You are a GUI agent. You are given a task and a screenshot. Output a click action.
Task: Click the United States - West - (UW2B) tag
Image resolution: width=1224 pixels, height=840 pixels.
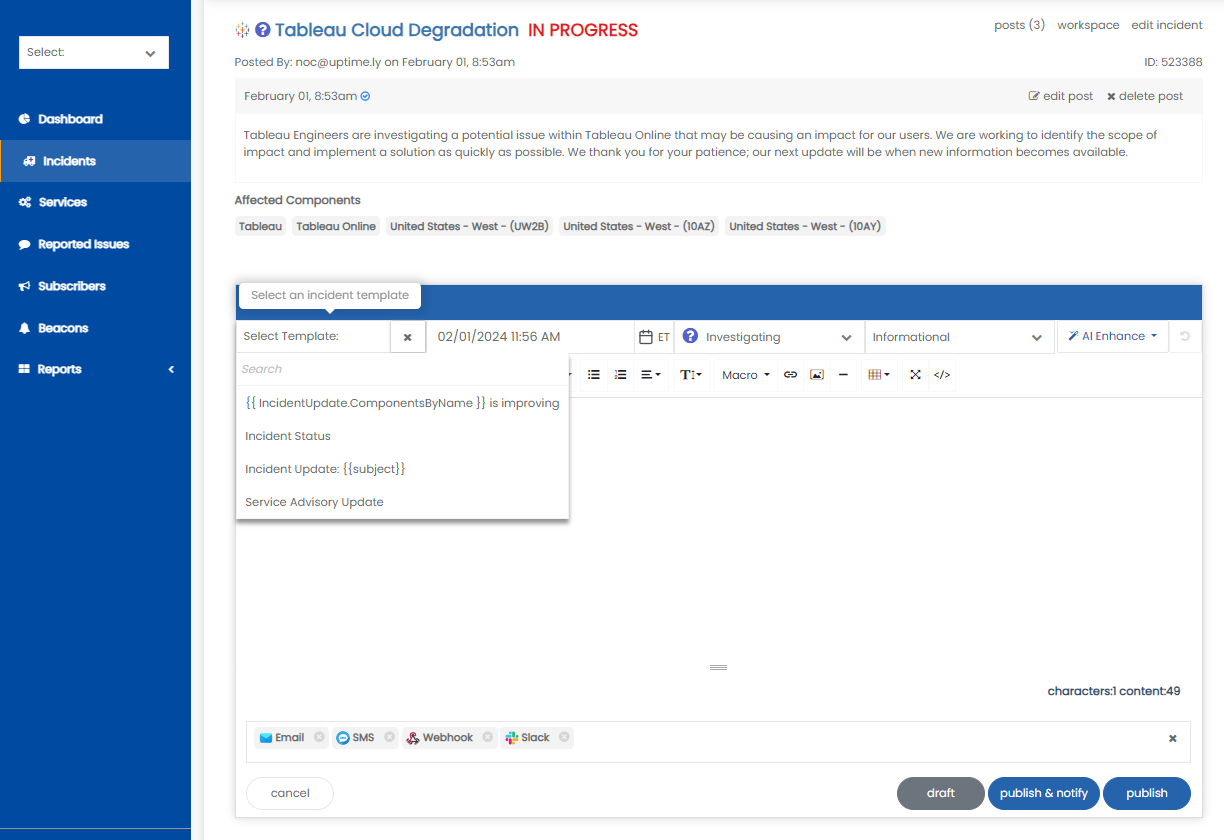tap(470, 226)
